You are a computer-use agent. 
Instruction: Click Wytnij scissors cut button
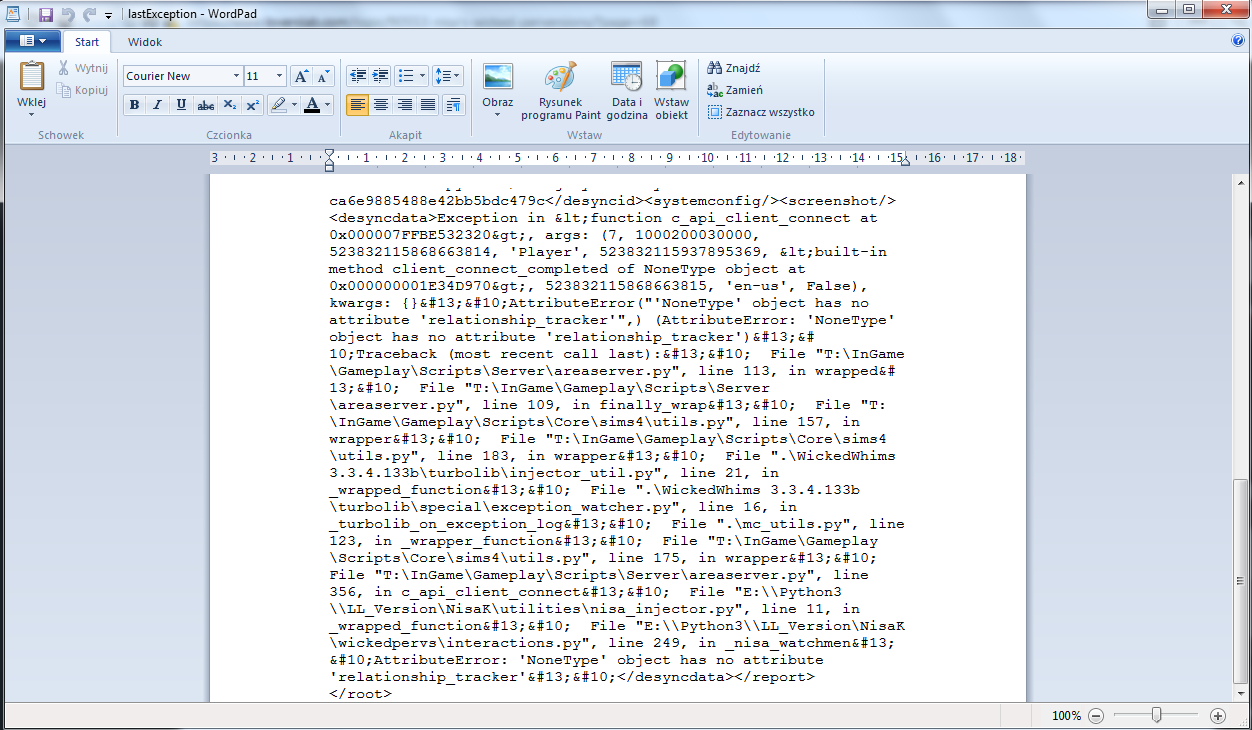(x=83, y=68)
